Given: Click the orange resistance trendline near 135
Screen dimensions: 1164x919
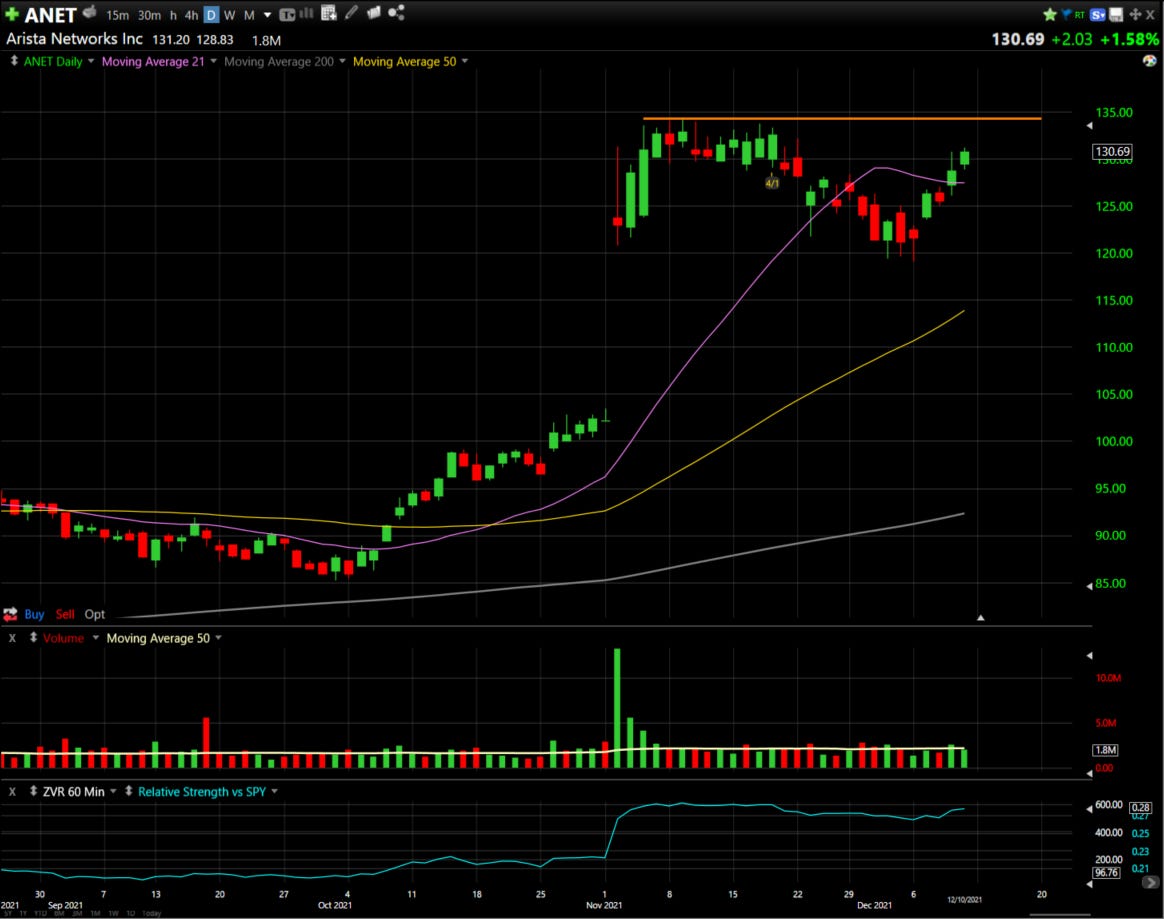Looking at the screenshot, I should click(x=842, y=118).
